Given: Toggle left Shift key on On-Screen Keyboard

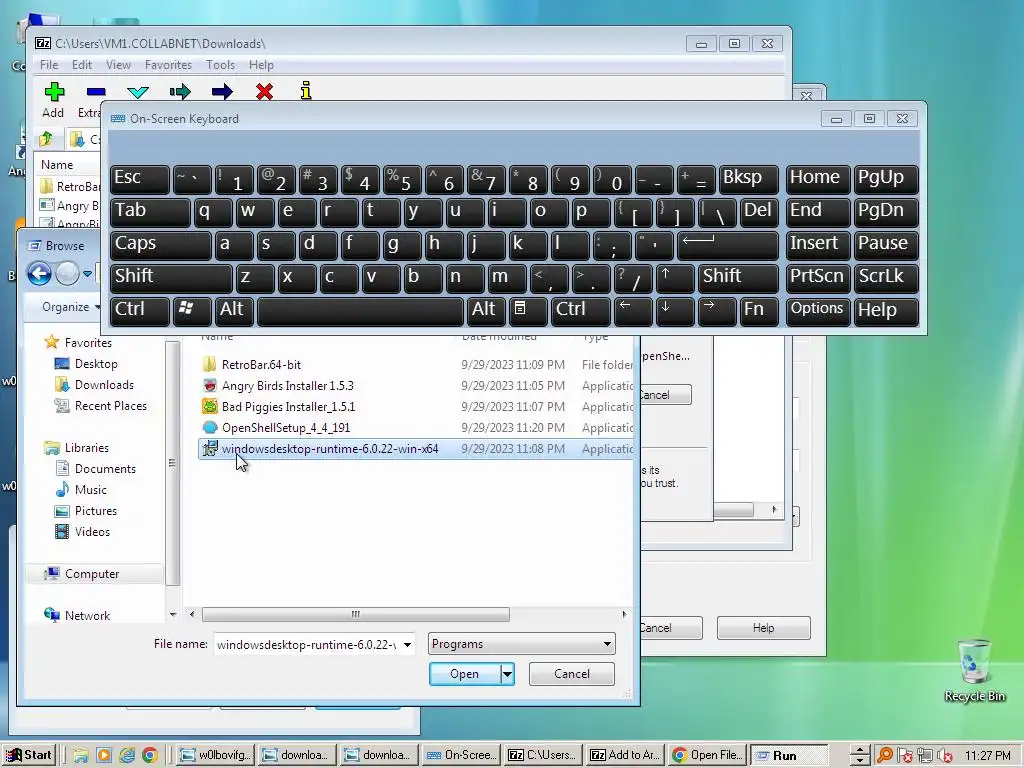Looking at the screenshot, I should 171,277.
